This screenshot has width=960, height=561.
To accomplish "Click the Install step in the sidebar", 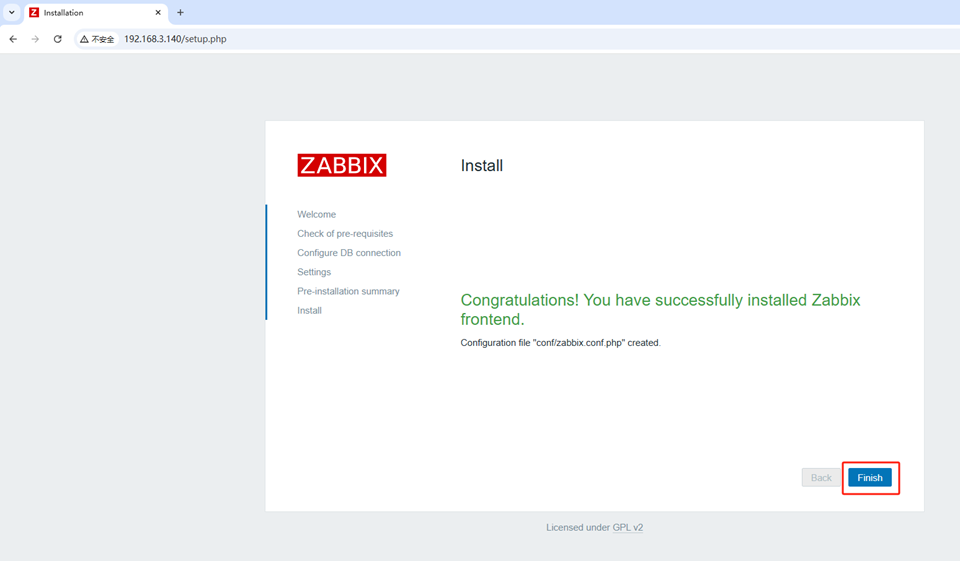I will 309,311.
